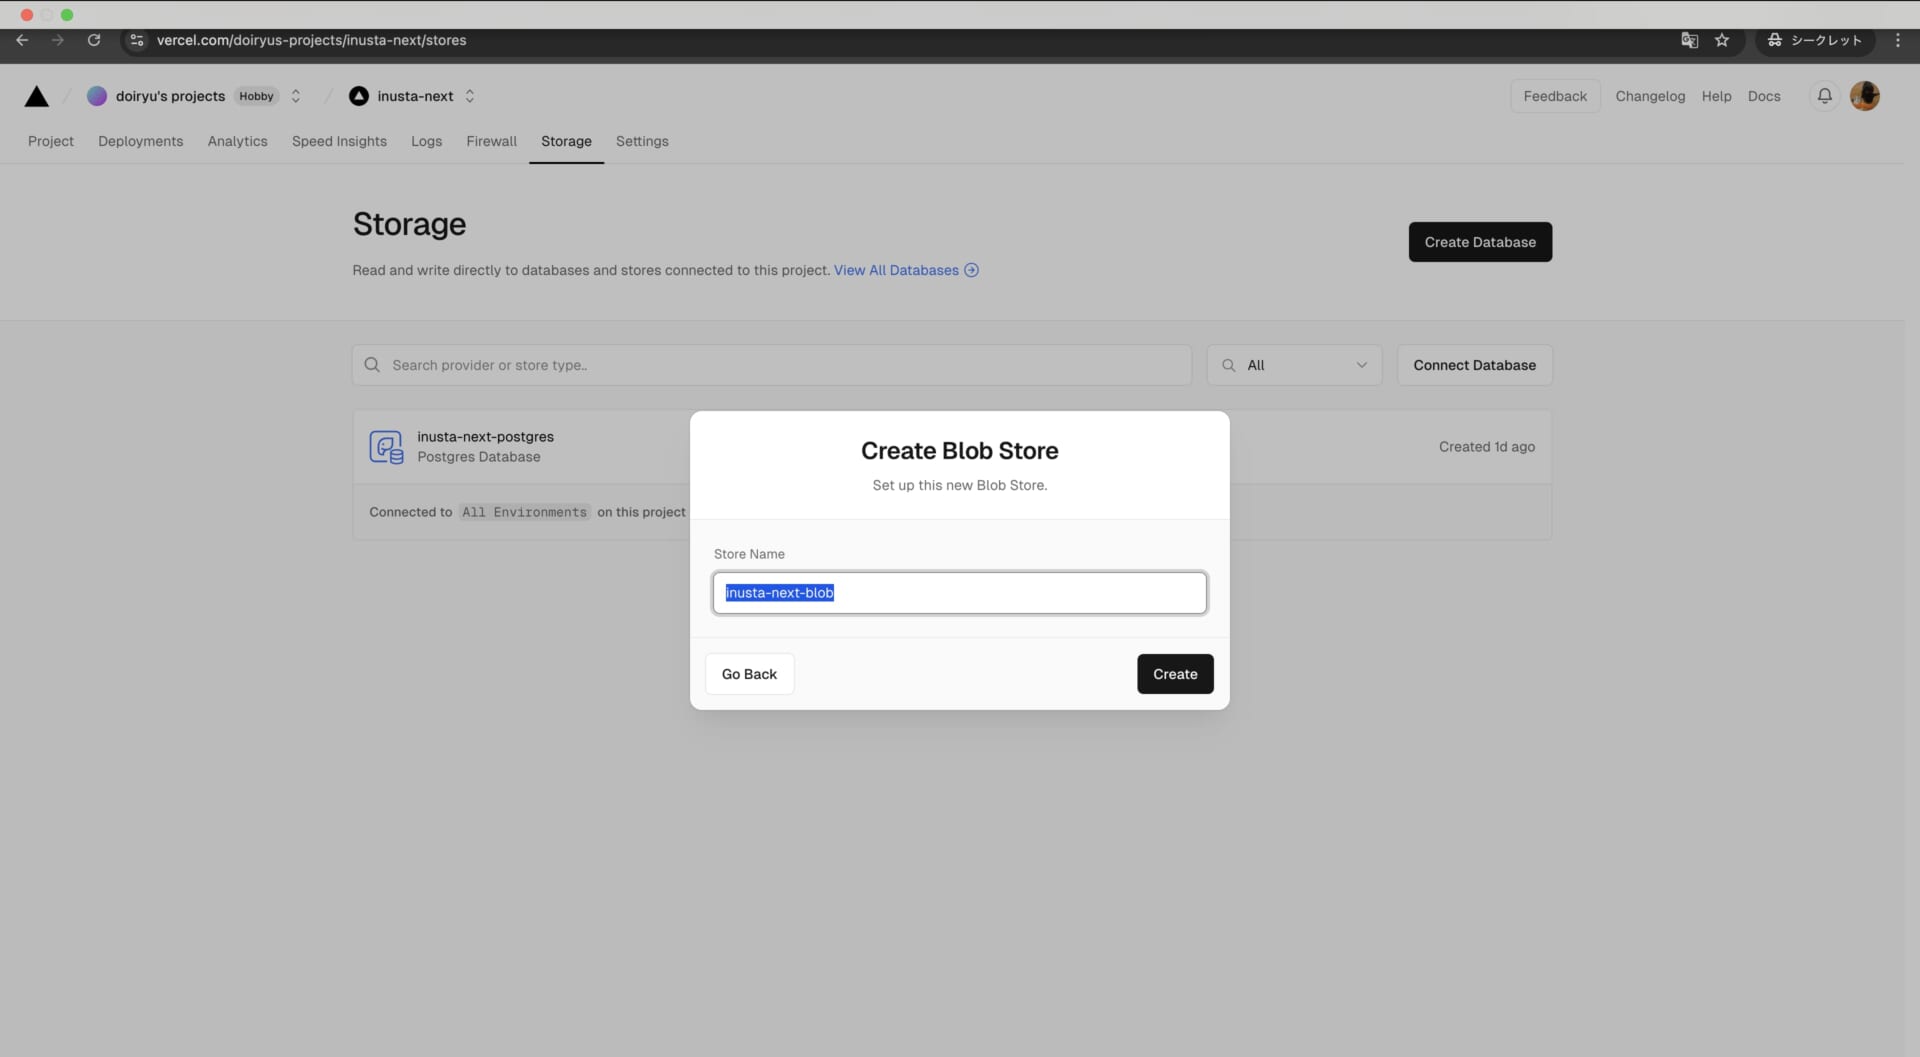Click the Vercel triangle logo
The height and width of the screenshot is (1057, 1920).
(37, 96)
